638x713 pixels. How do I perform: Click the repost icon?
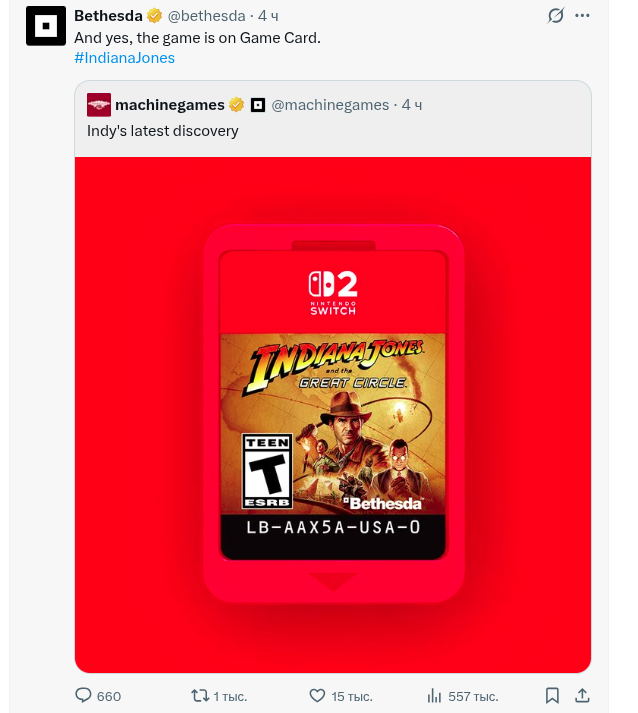[x=200, y=696]
